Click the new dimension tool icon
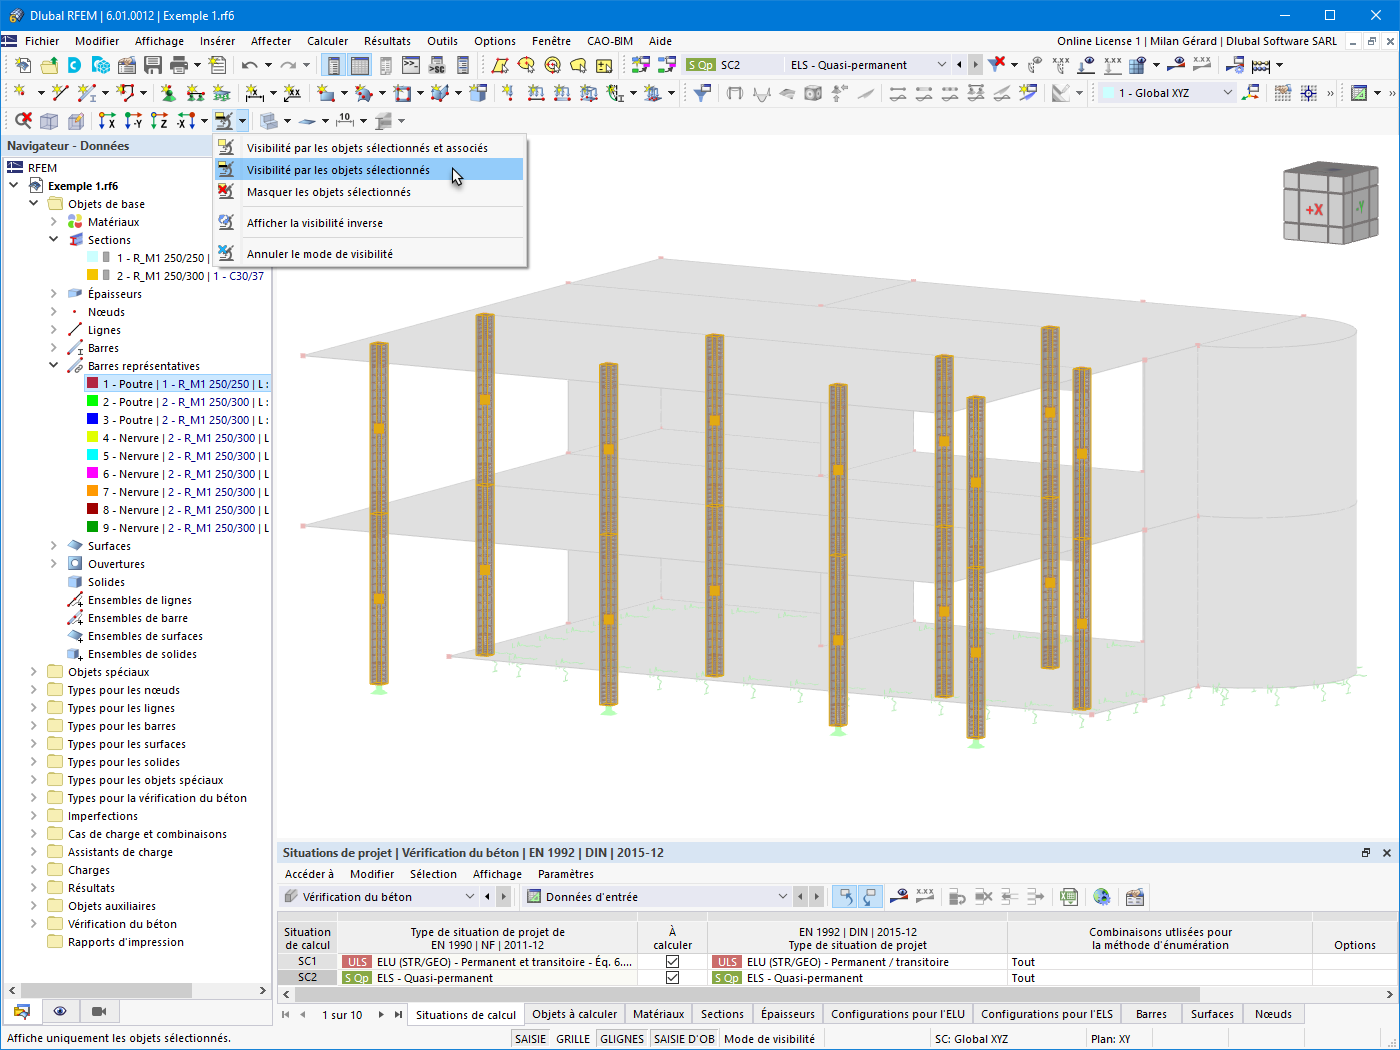This screenshot has width=1400, height=1050. click(255, 93)
